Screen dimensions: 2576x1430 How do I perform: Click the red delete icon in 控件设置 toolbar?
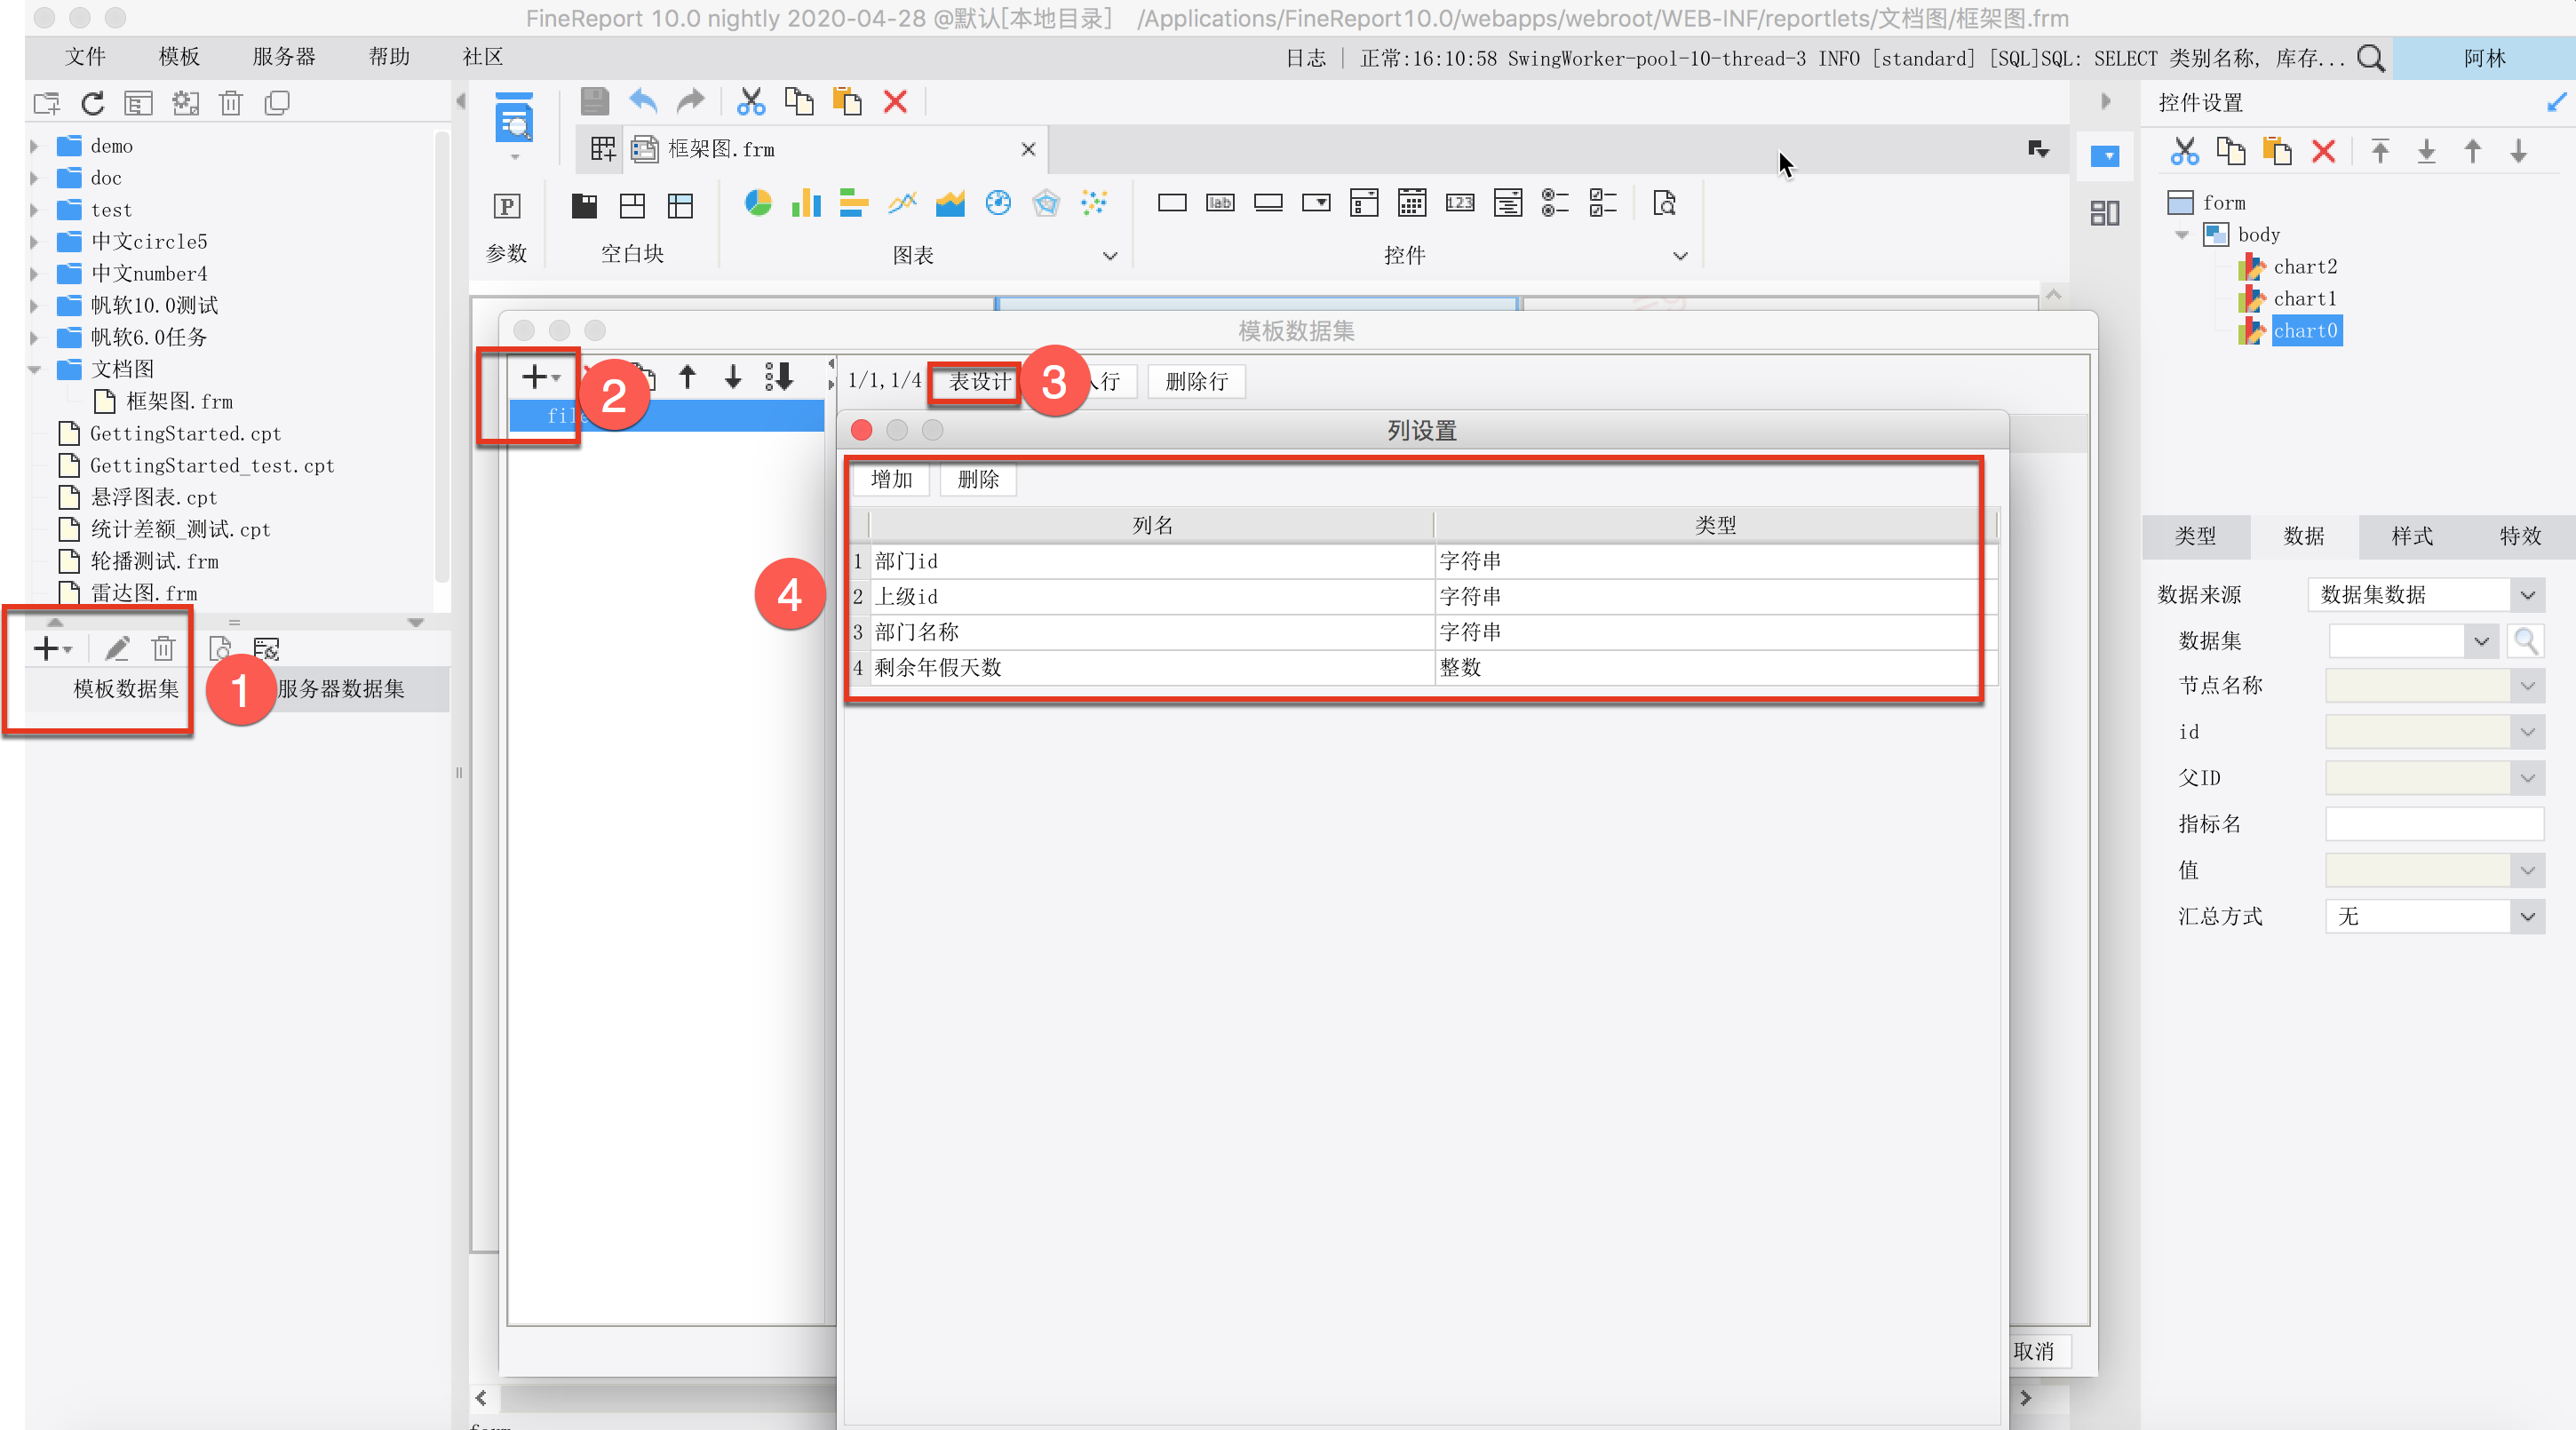click(2323, 152)
